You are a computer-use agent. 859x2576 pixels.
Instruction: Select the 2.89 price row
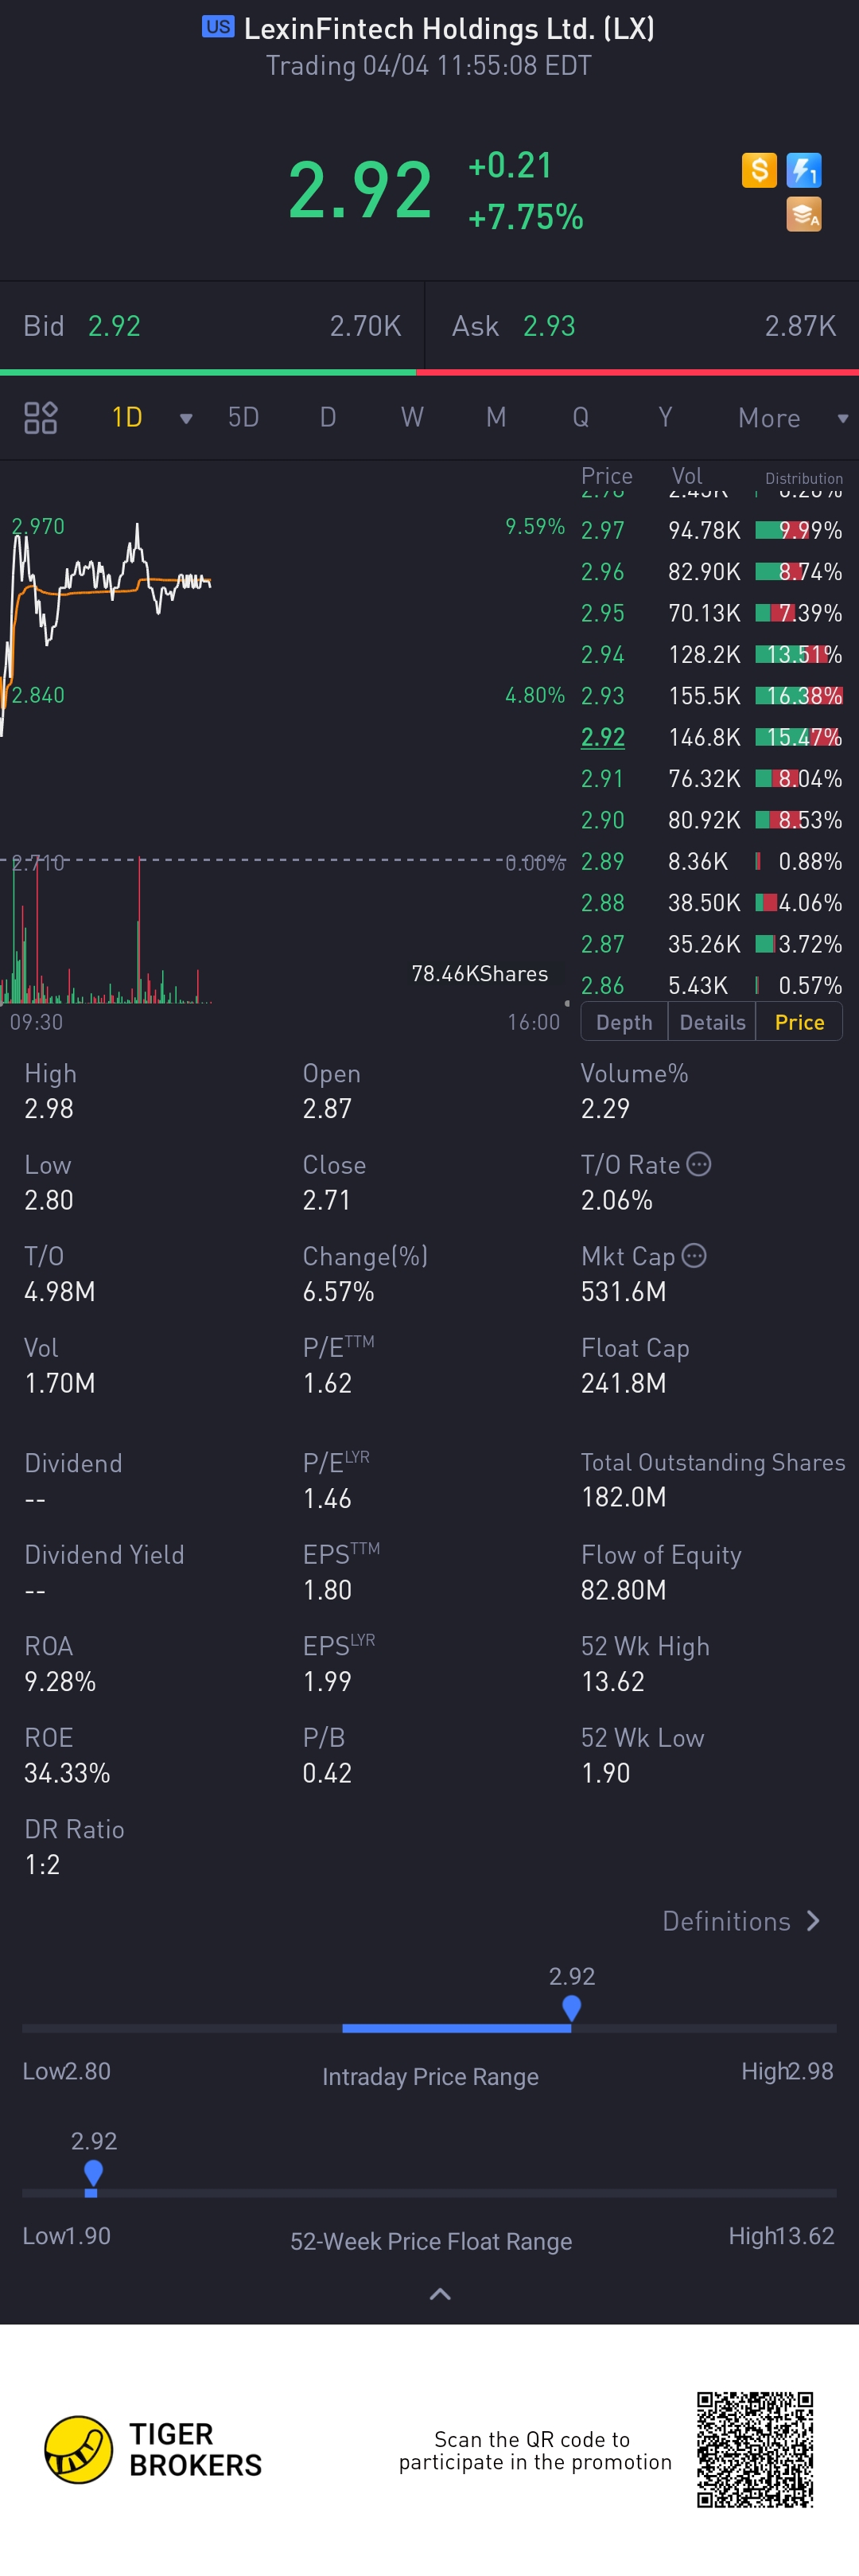pyautogui.click(x=711, y=861)
